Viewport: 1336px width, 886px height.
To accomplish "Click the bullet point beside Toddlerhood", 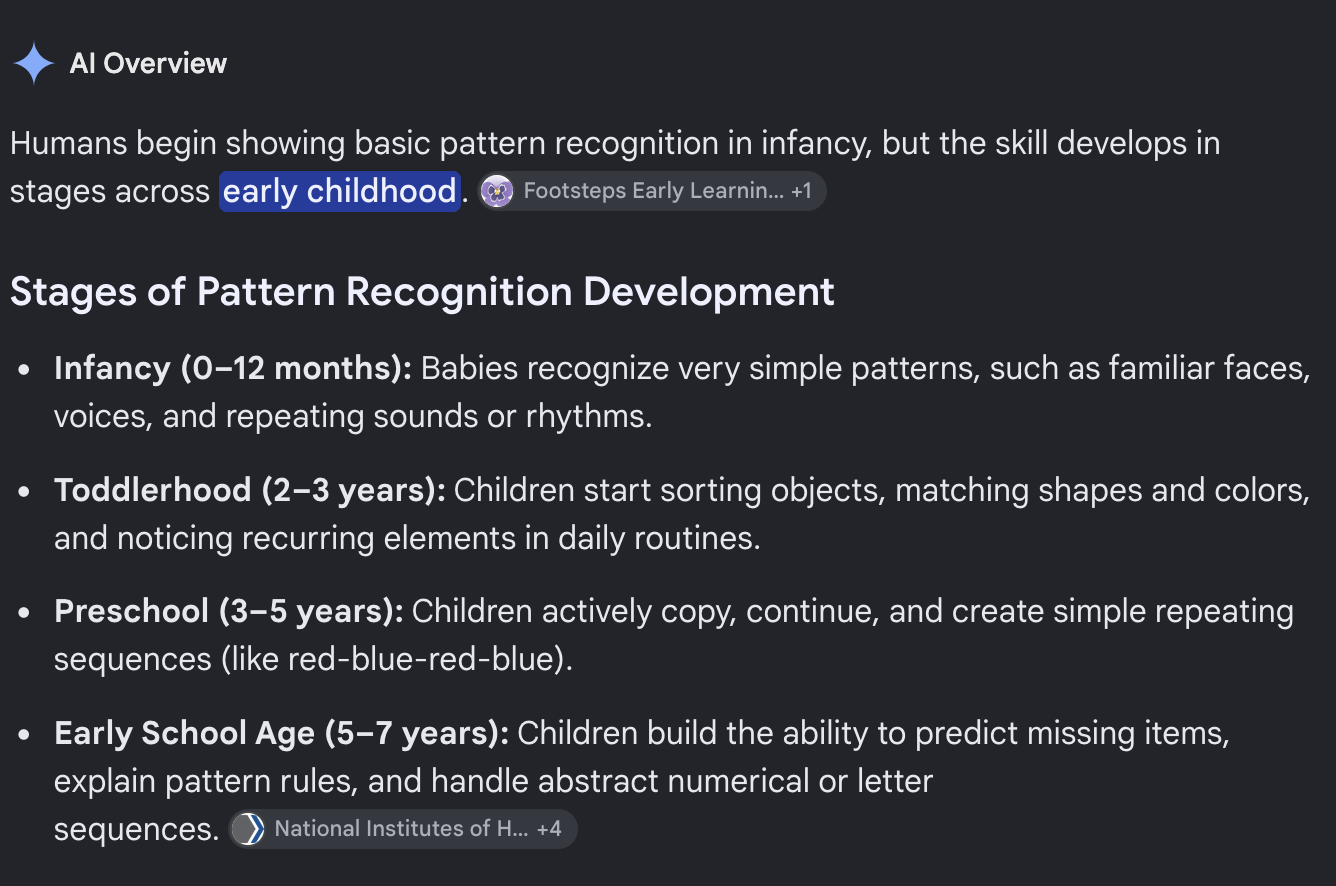I will 23,491.
